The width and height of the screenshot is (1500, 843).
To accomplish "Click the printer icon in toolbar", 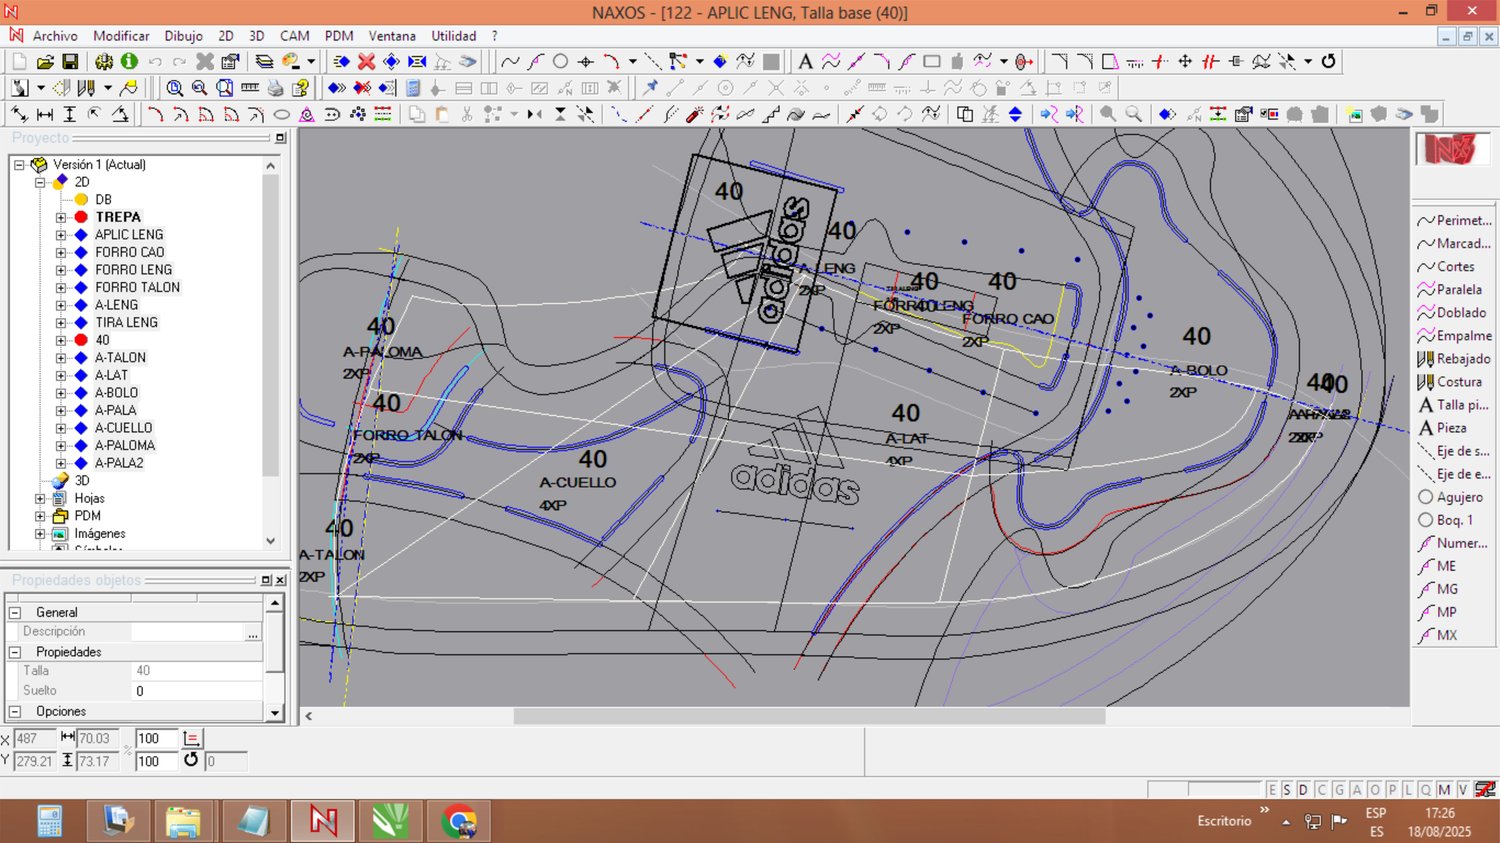I will coord(275,88).
